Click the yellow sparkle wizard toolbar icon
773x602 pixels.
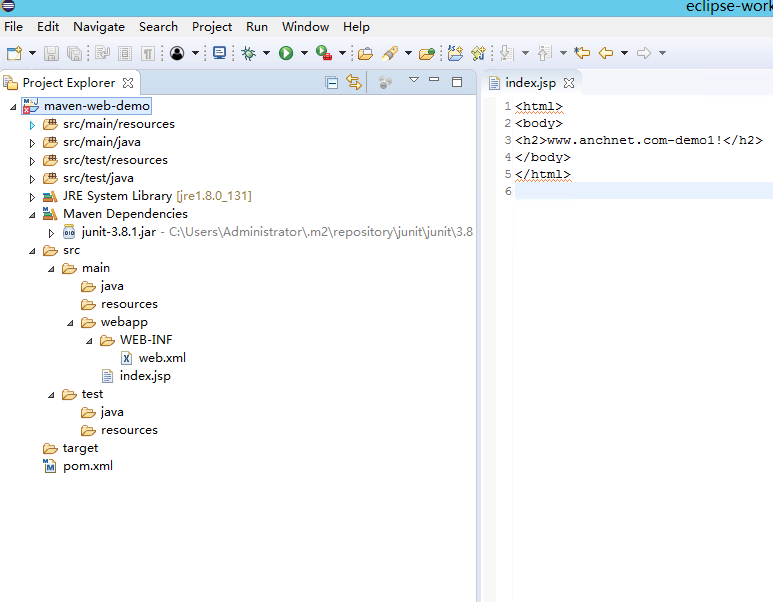(479, 53)
